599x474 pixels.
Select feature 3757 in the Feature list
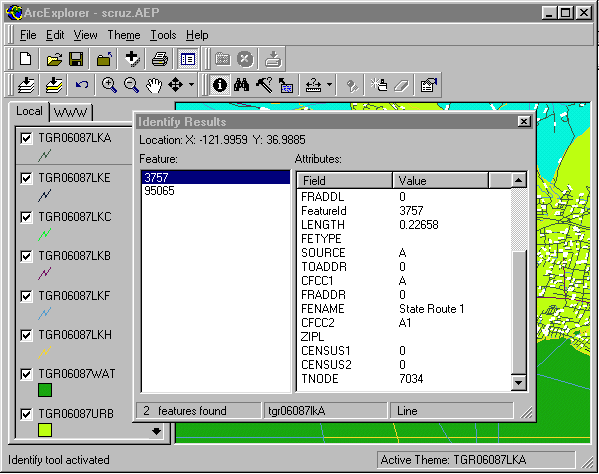point(216,178)
